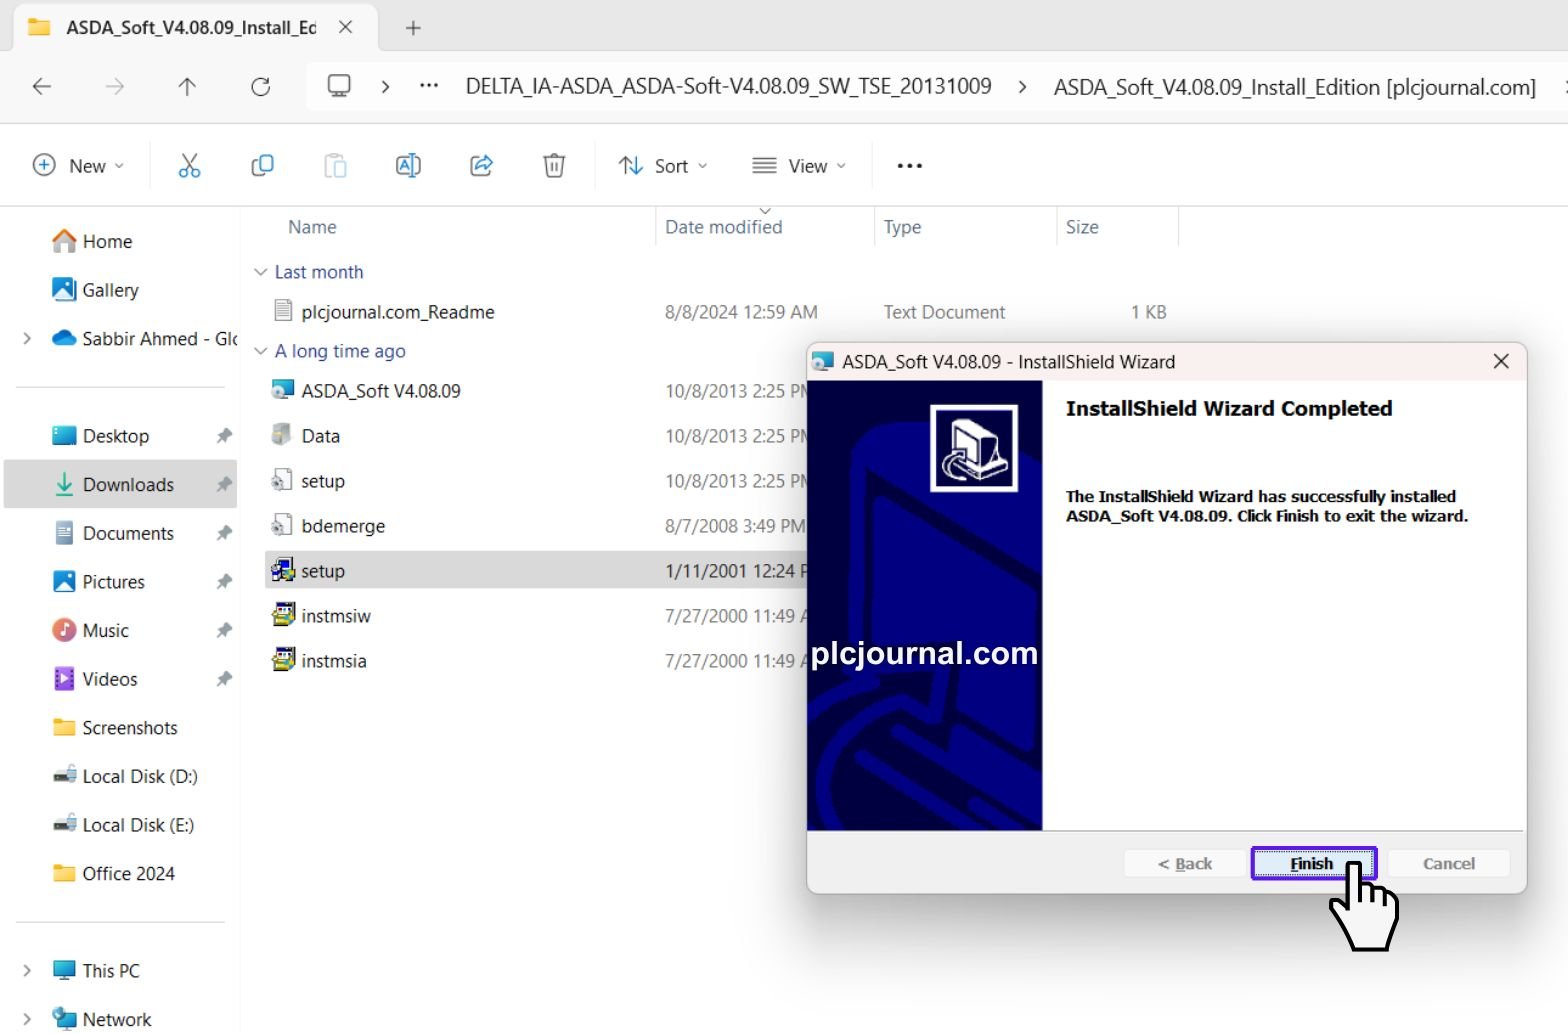Open the Sort dropdown menu
This screenshot has height=1033, width=1568.
(662, 166)
